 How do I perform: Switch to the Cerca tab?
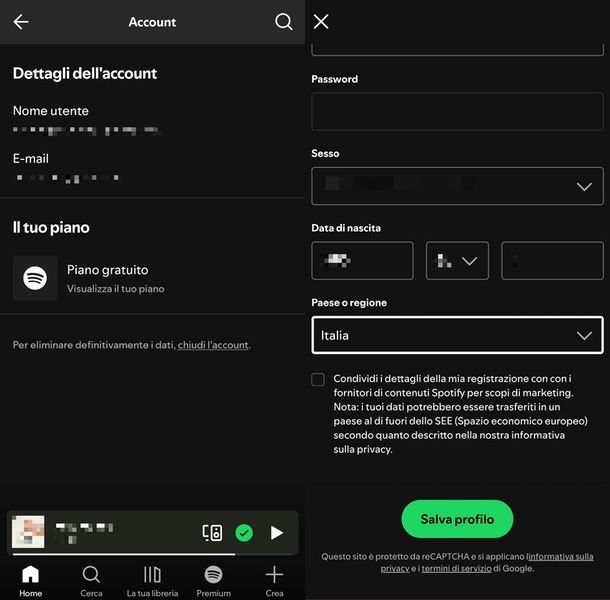point(91,581)
